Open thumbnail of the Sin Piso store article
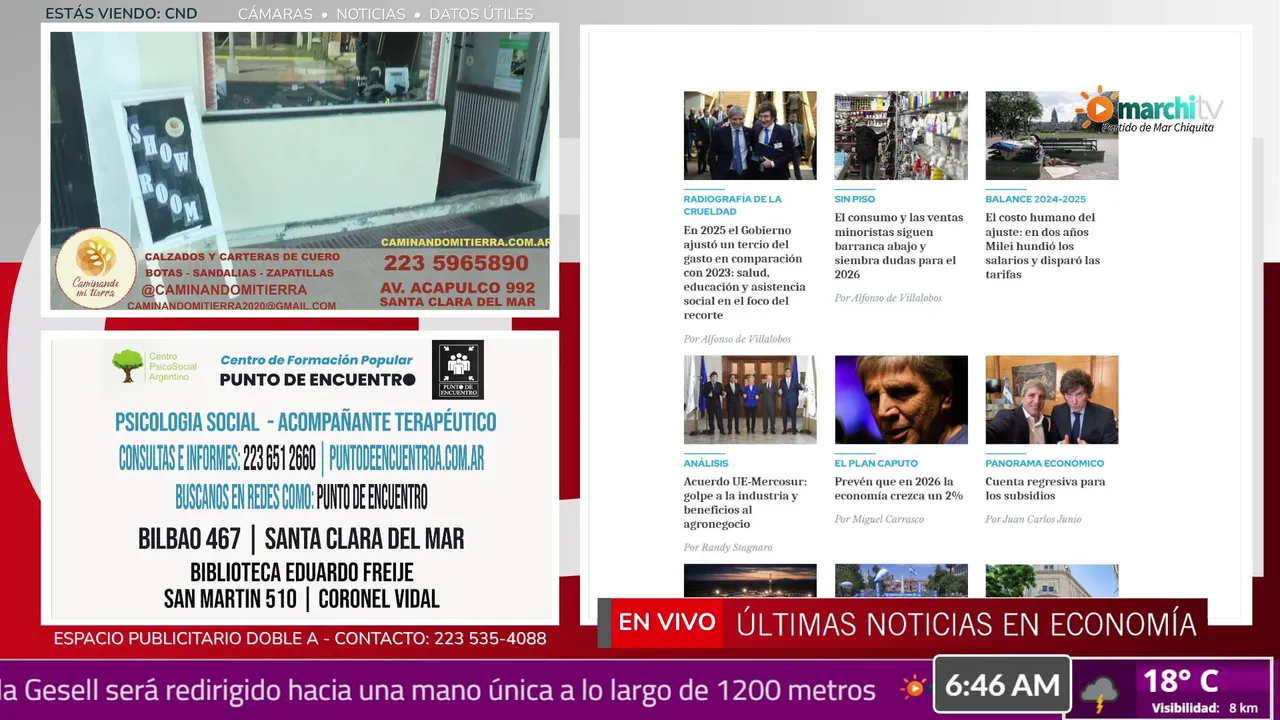1280x720 pixels. 901,135
